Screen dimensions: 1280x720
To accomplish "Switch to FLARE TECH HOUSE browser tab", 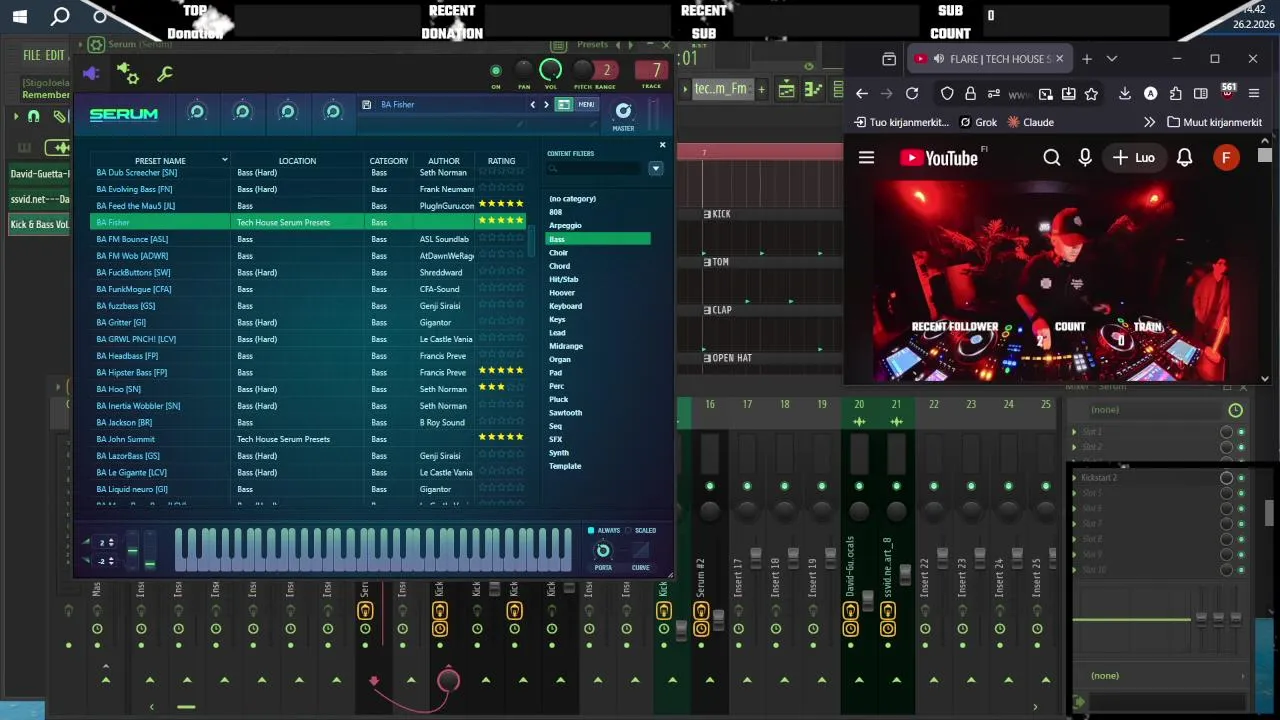I will [x=990, y=59].
